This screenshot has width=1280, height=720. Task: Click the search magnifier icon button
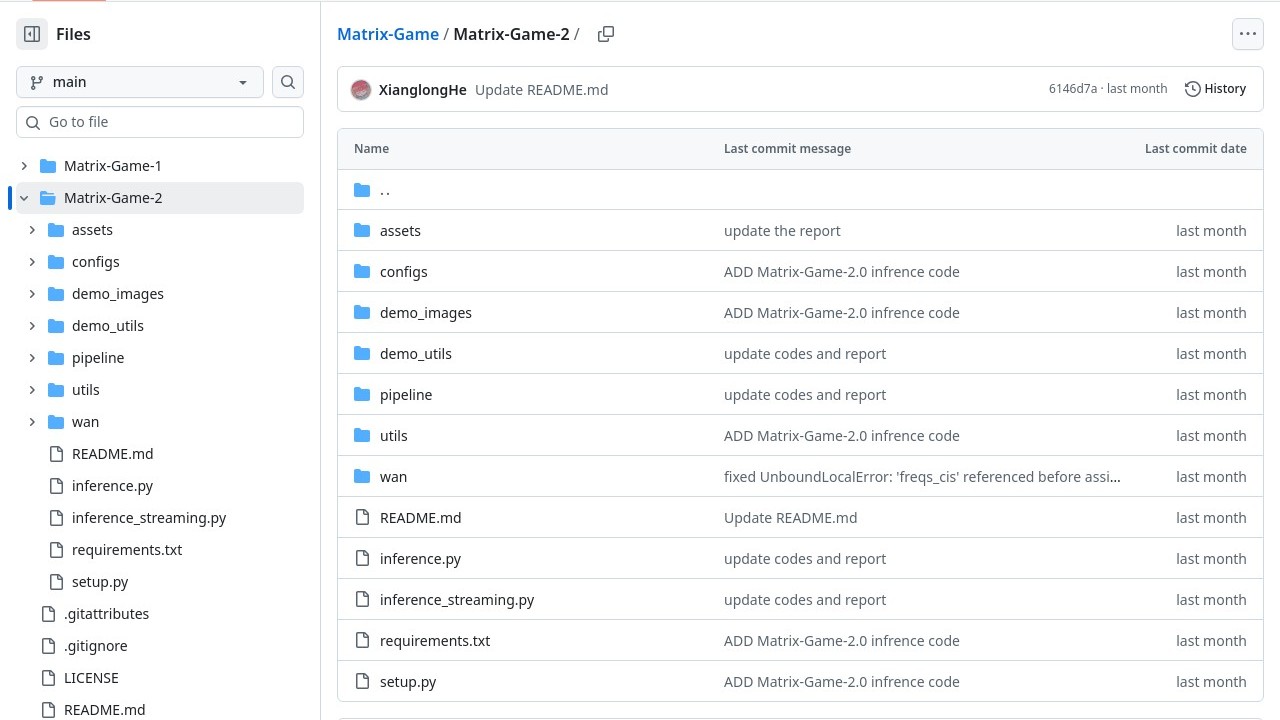288,82
